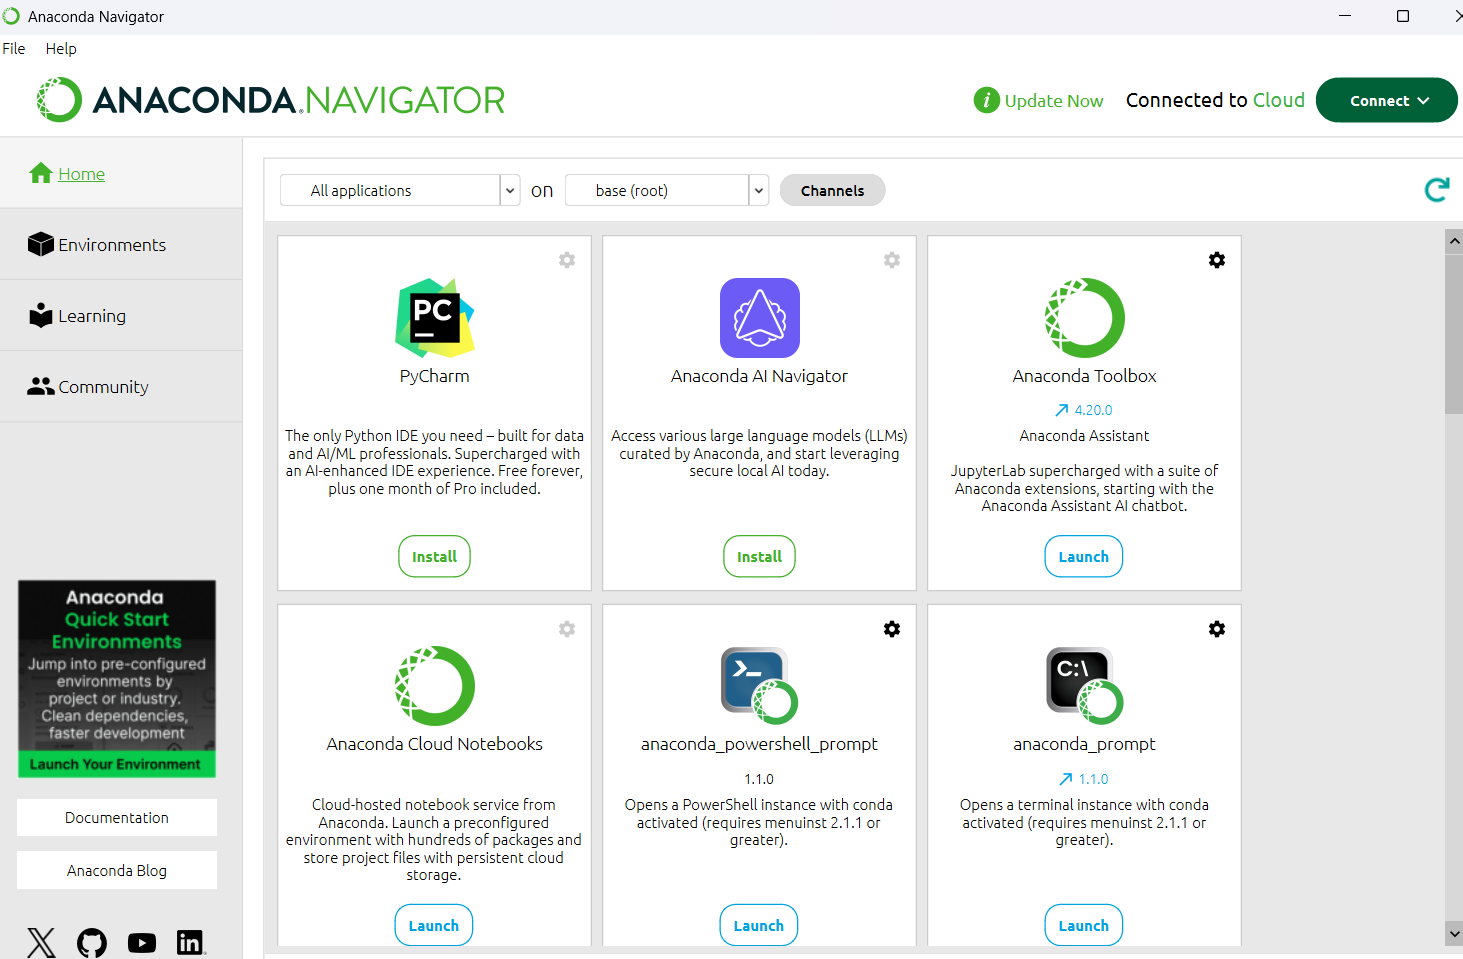This screenshot has height=959, width=1463.
Task: Click the Anaconda AI Navigator logo
Action: click(x=760, y=318)
